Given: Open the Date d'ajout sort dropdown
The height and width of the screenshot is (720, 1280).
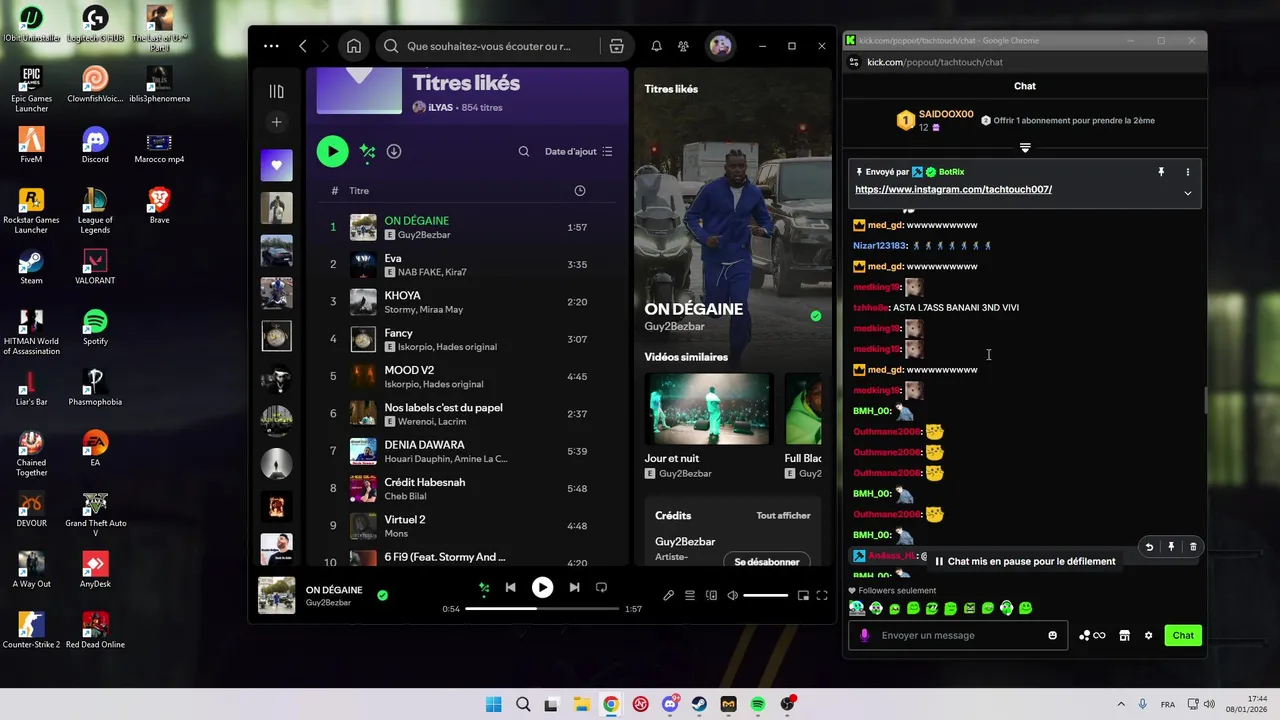Looking at the screenshot, I should [x=579, y=152].
